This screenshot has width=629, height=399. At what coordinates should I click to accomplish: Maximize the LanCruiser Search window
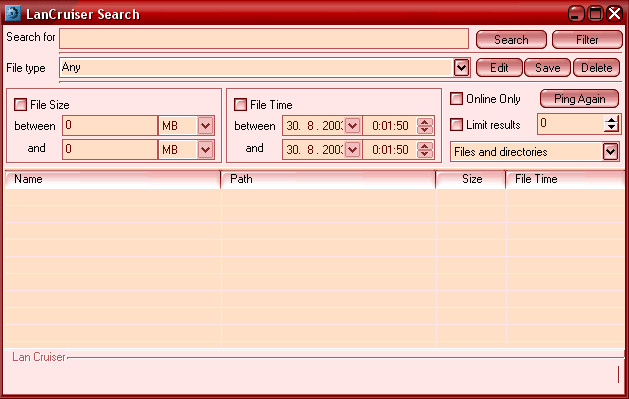pyautogui.click(x=595, y=14)
